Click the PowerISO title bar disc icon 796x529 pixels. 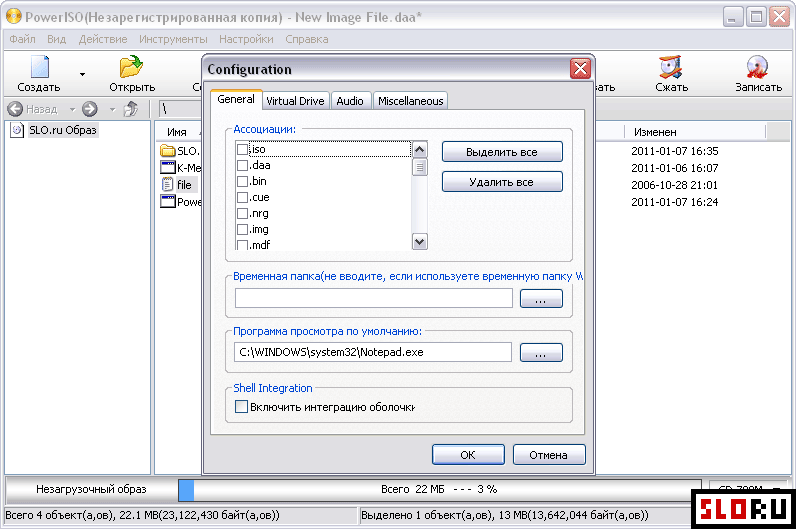14,16
